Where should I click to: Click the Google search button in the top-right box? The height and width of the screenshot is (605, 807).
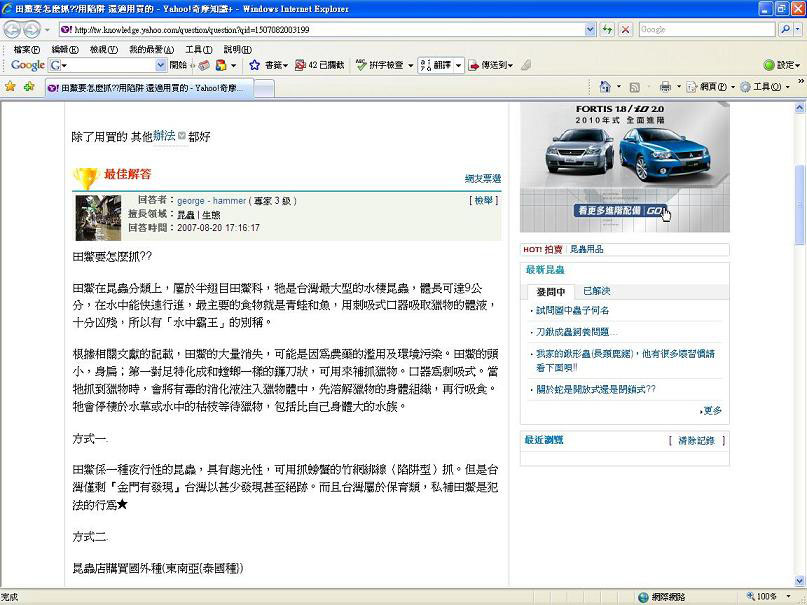tap(787, 28)
